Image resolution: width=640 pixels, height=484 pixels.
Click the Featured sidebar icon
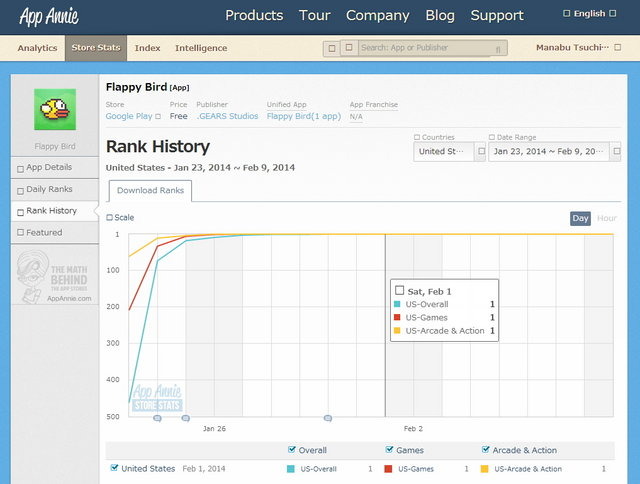[x=20, y=232]
